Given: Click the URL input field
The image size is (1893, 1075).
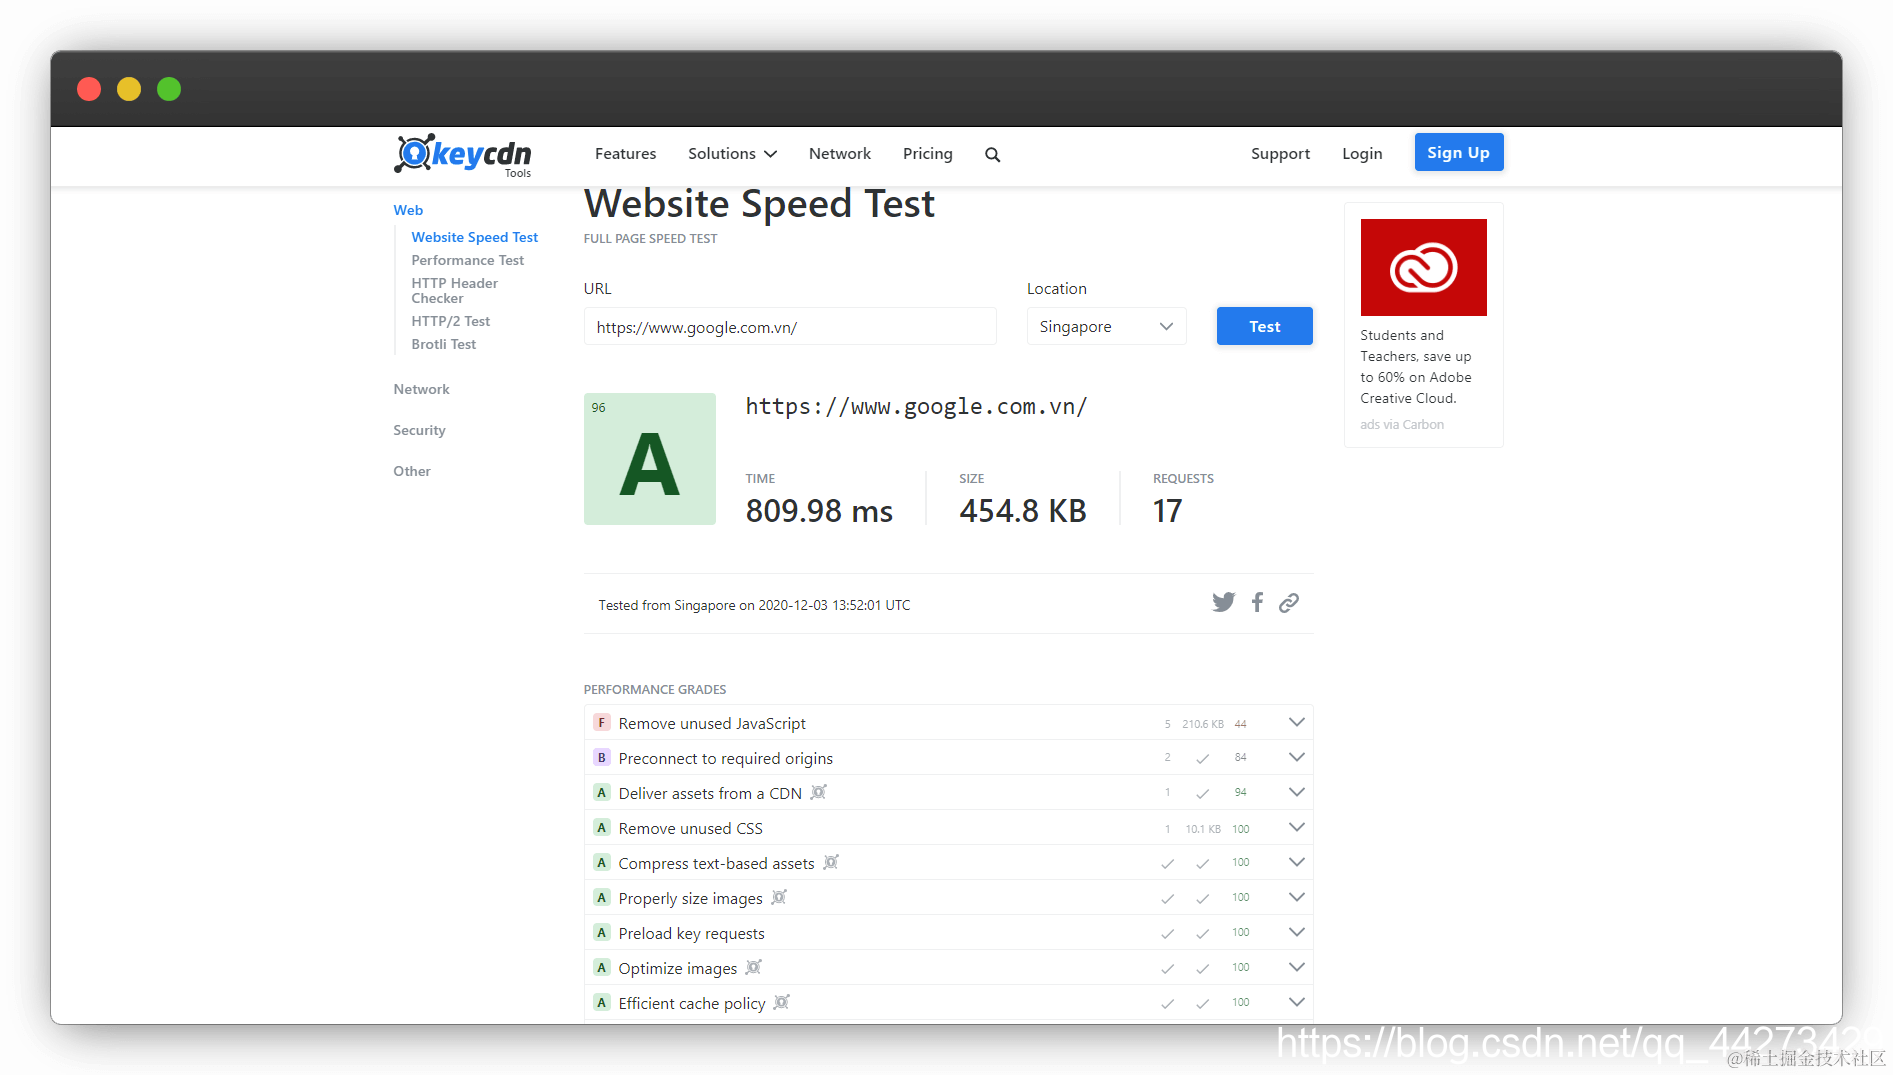Looking at the screenshot, I should coord(790,326).
